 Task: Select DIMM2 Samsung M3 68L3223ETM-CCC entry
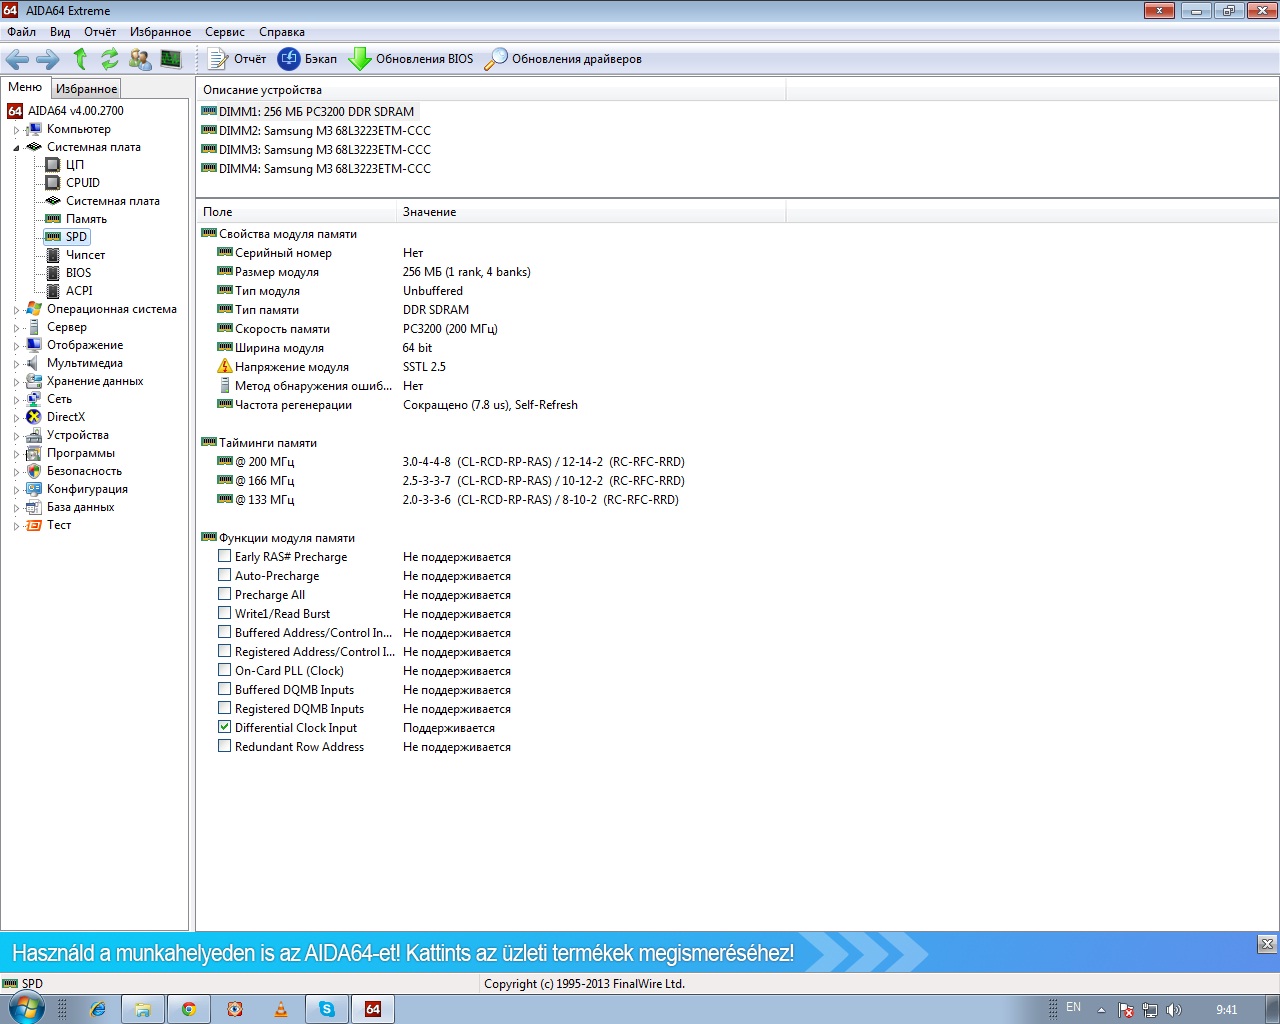324,131
